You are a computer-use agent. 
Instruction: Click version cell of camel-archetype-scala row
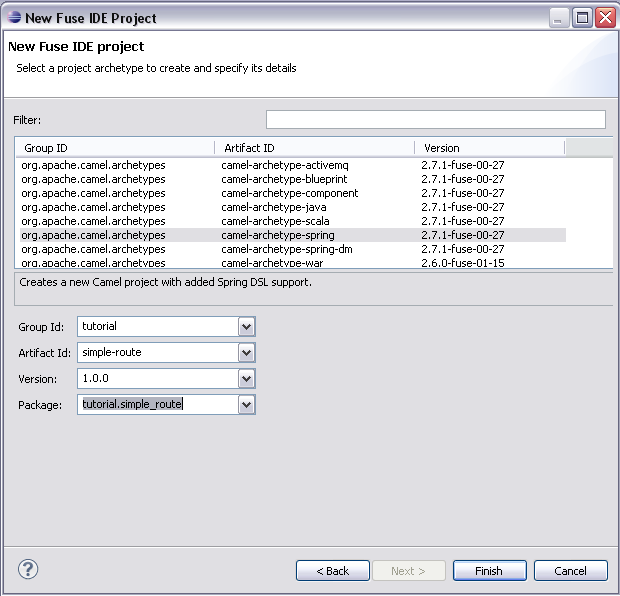click(x=463, y=221)
